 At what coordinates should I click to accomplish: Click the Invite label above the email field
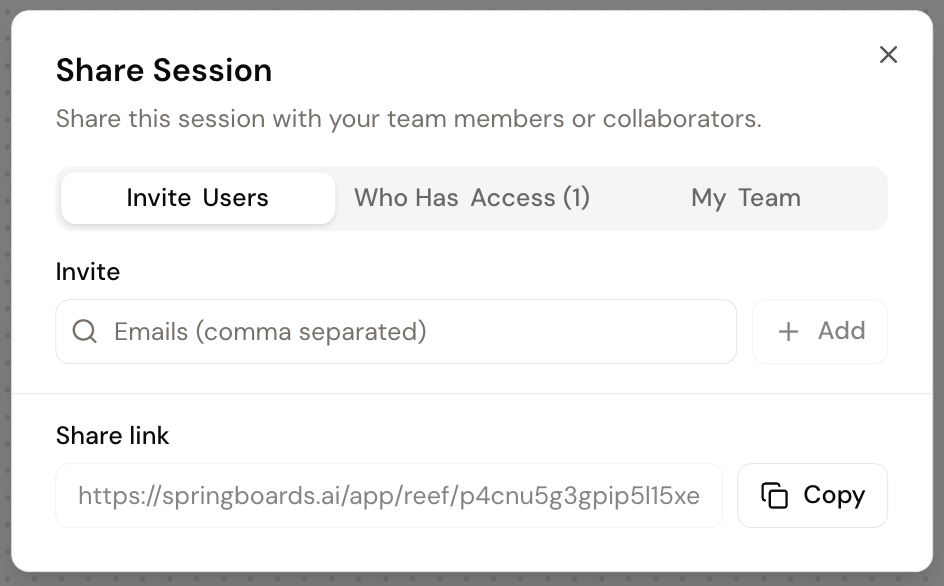tap(88, 272)
